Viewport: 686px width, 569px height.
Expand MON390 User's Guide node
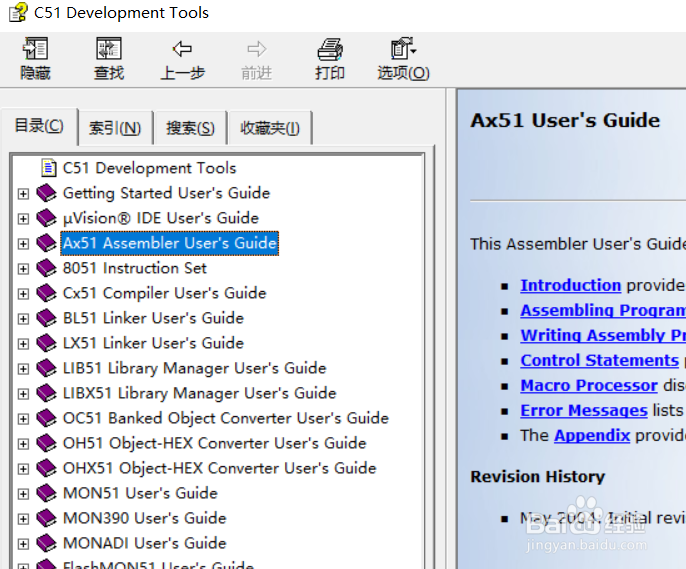point(23,519)
